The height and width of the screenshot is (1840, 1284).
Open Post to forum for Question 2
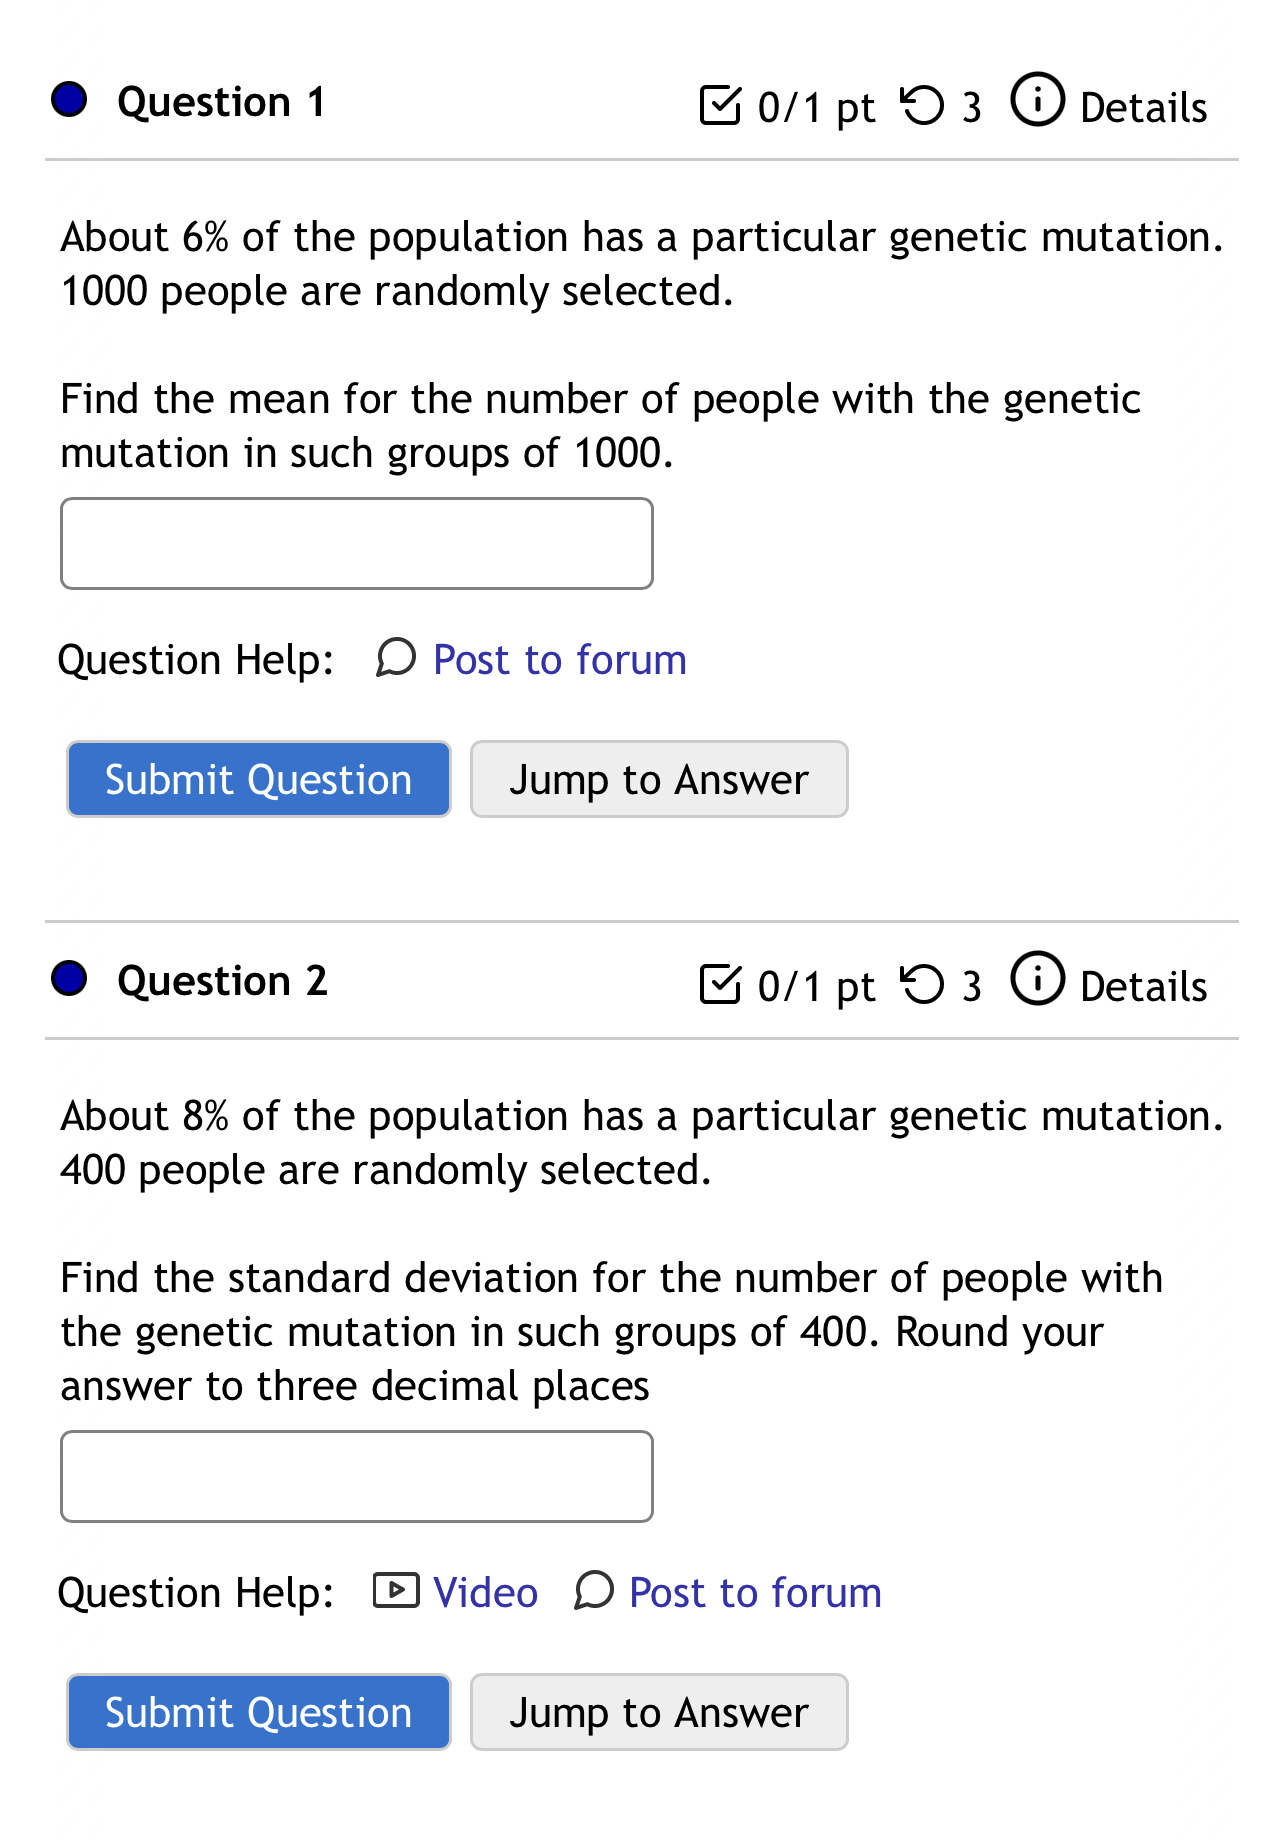click(753, 1592)
